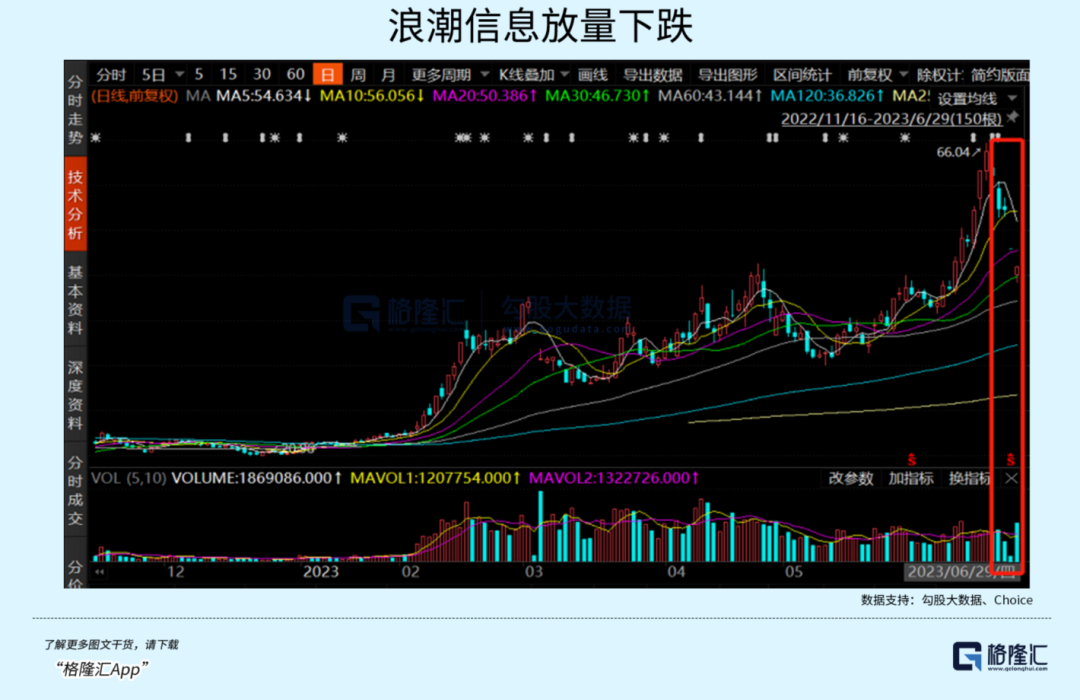The image size is (1080, 700).
Task: Click the 04 month label on time axis
Action: (x=676, y=572)
